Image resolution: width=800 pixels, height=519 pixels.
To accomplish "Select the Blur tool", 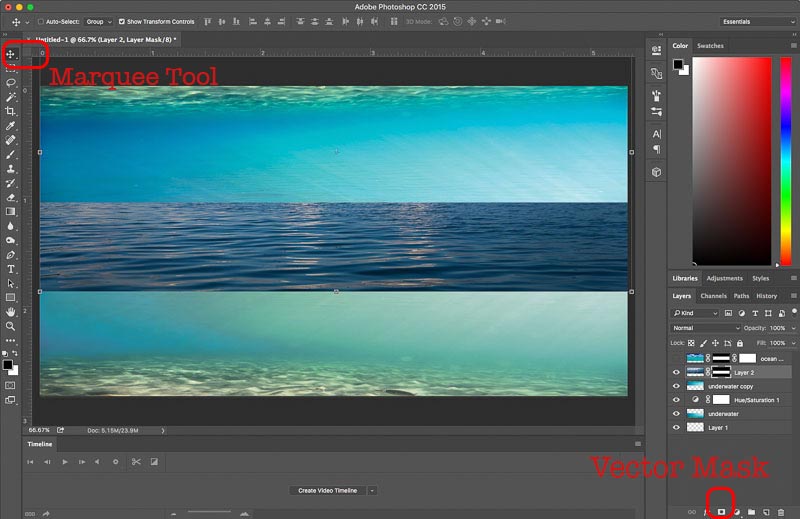I will click(x=10, y=226).
